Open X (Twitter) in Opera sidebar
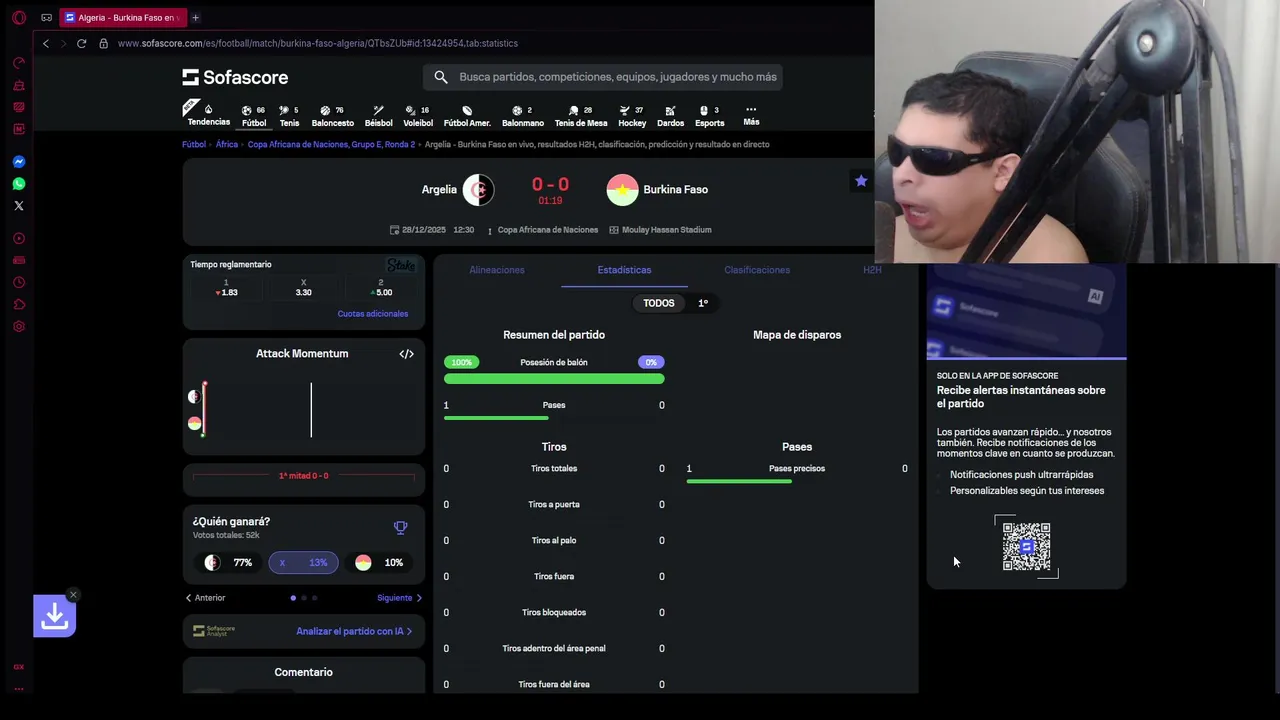1280x720 pixels. coord(18,206)
